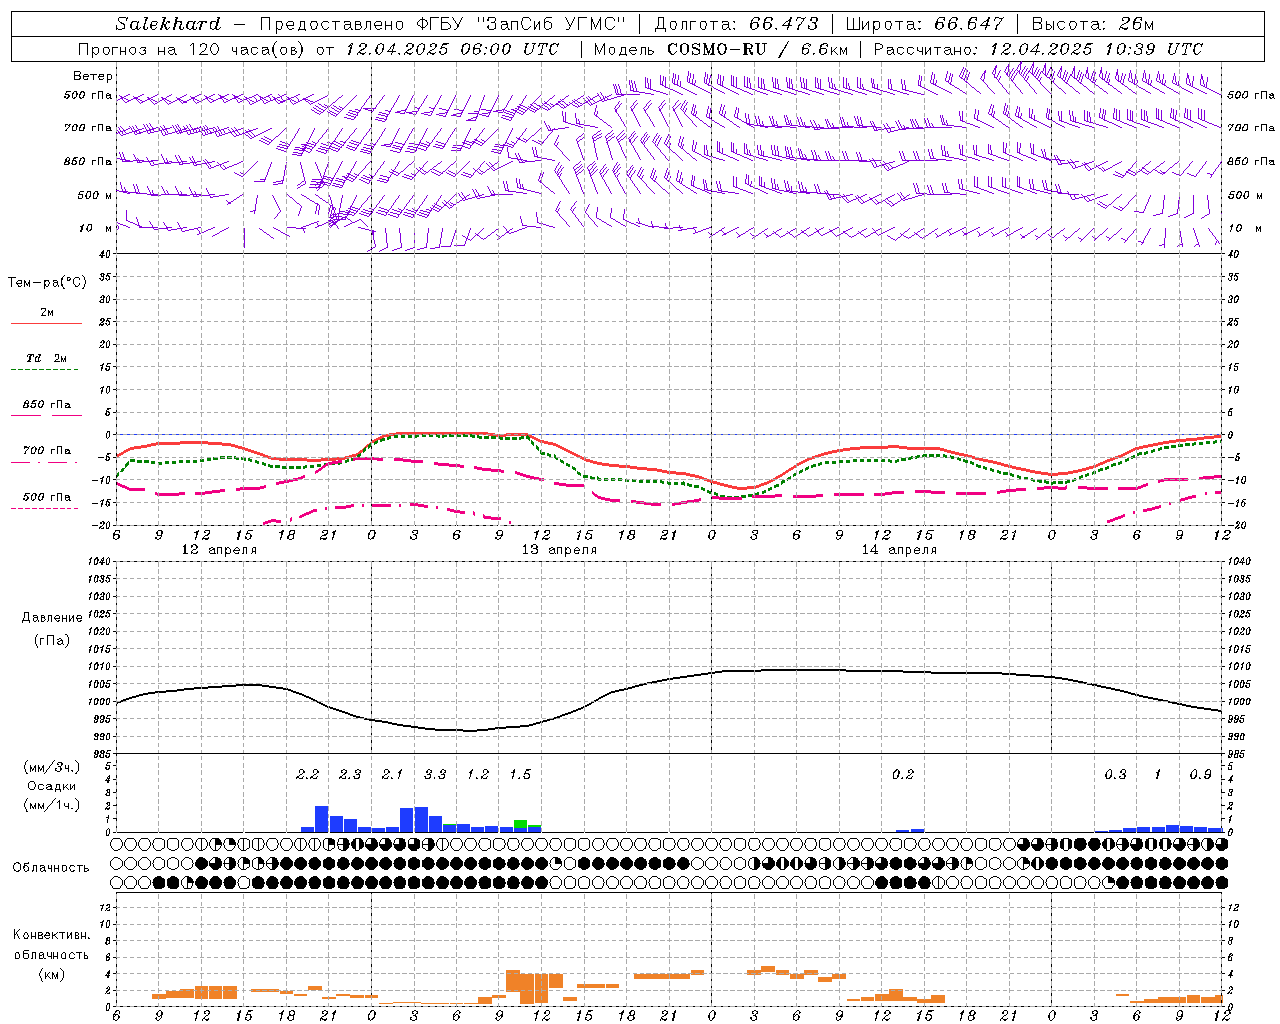The height and width of the screenshot is (1024, 1280).
Task: Click the Широта: 66.647 value
Action: point(924,24)
